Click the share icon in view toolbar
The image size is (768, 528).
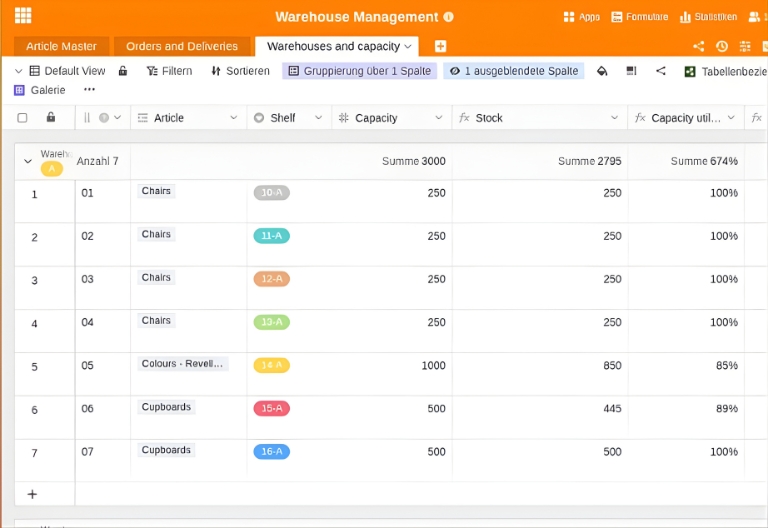pyautogui.click(x=660, y=71)
